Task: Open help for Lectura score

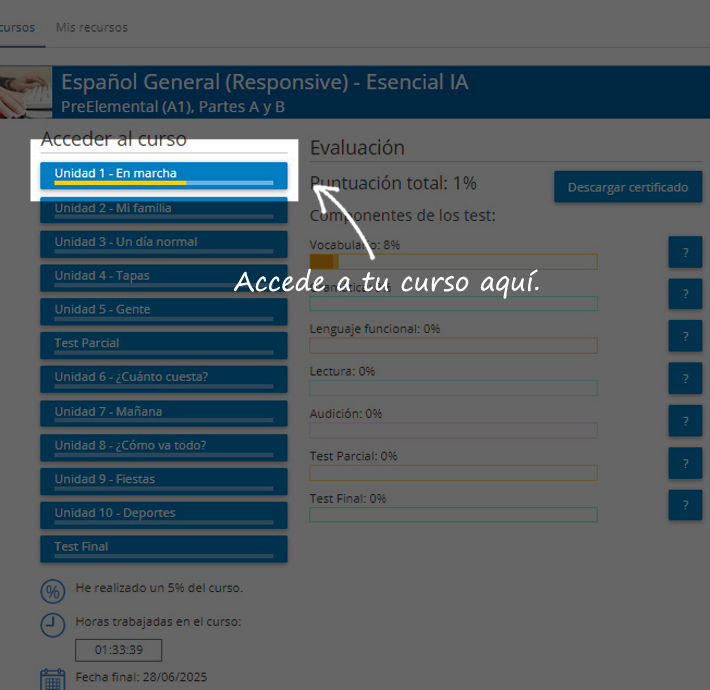Action: [x=685, y=378]
